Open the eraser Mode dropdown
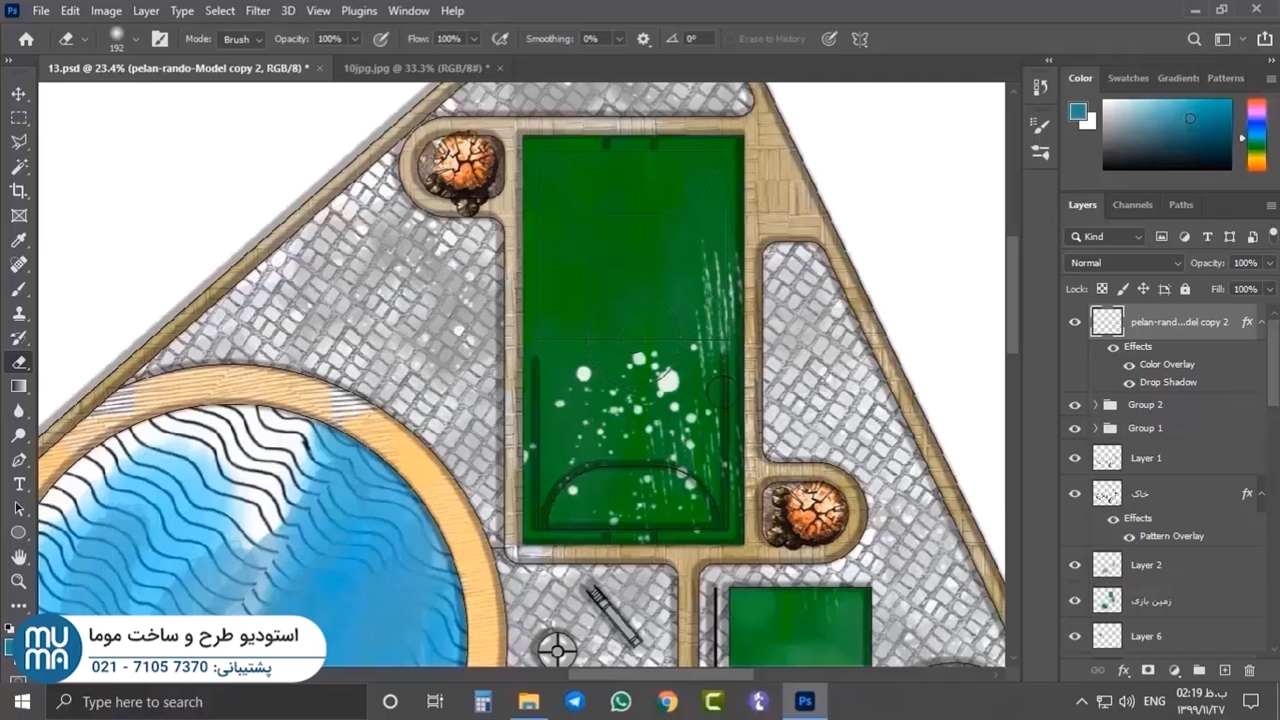The image size is (1280, 720). [x=242, y=39]
